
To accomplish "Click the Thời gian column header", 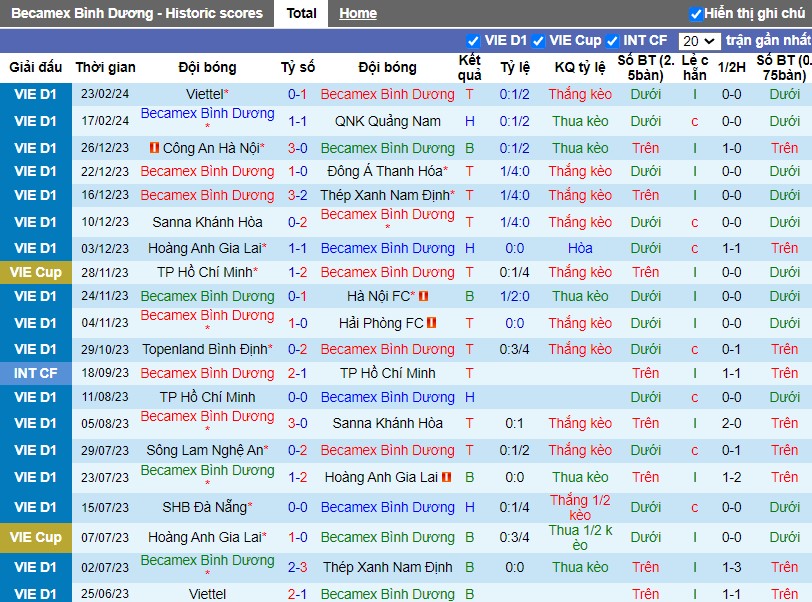I will coord(106,67).
